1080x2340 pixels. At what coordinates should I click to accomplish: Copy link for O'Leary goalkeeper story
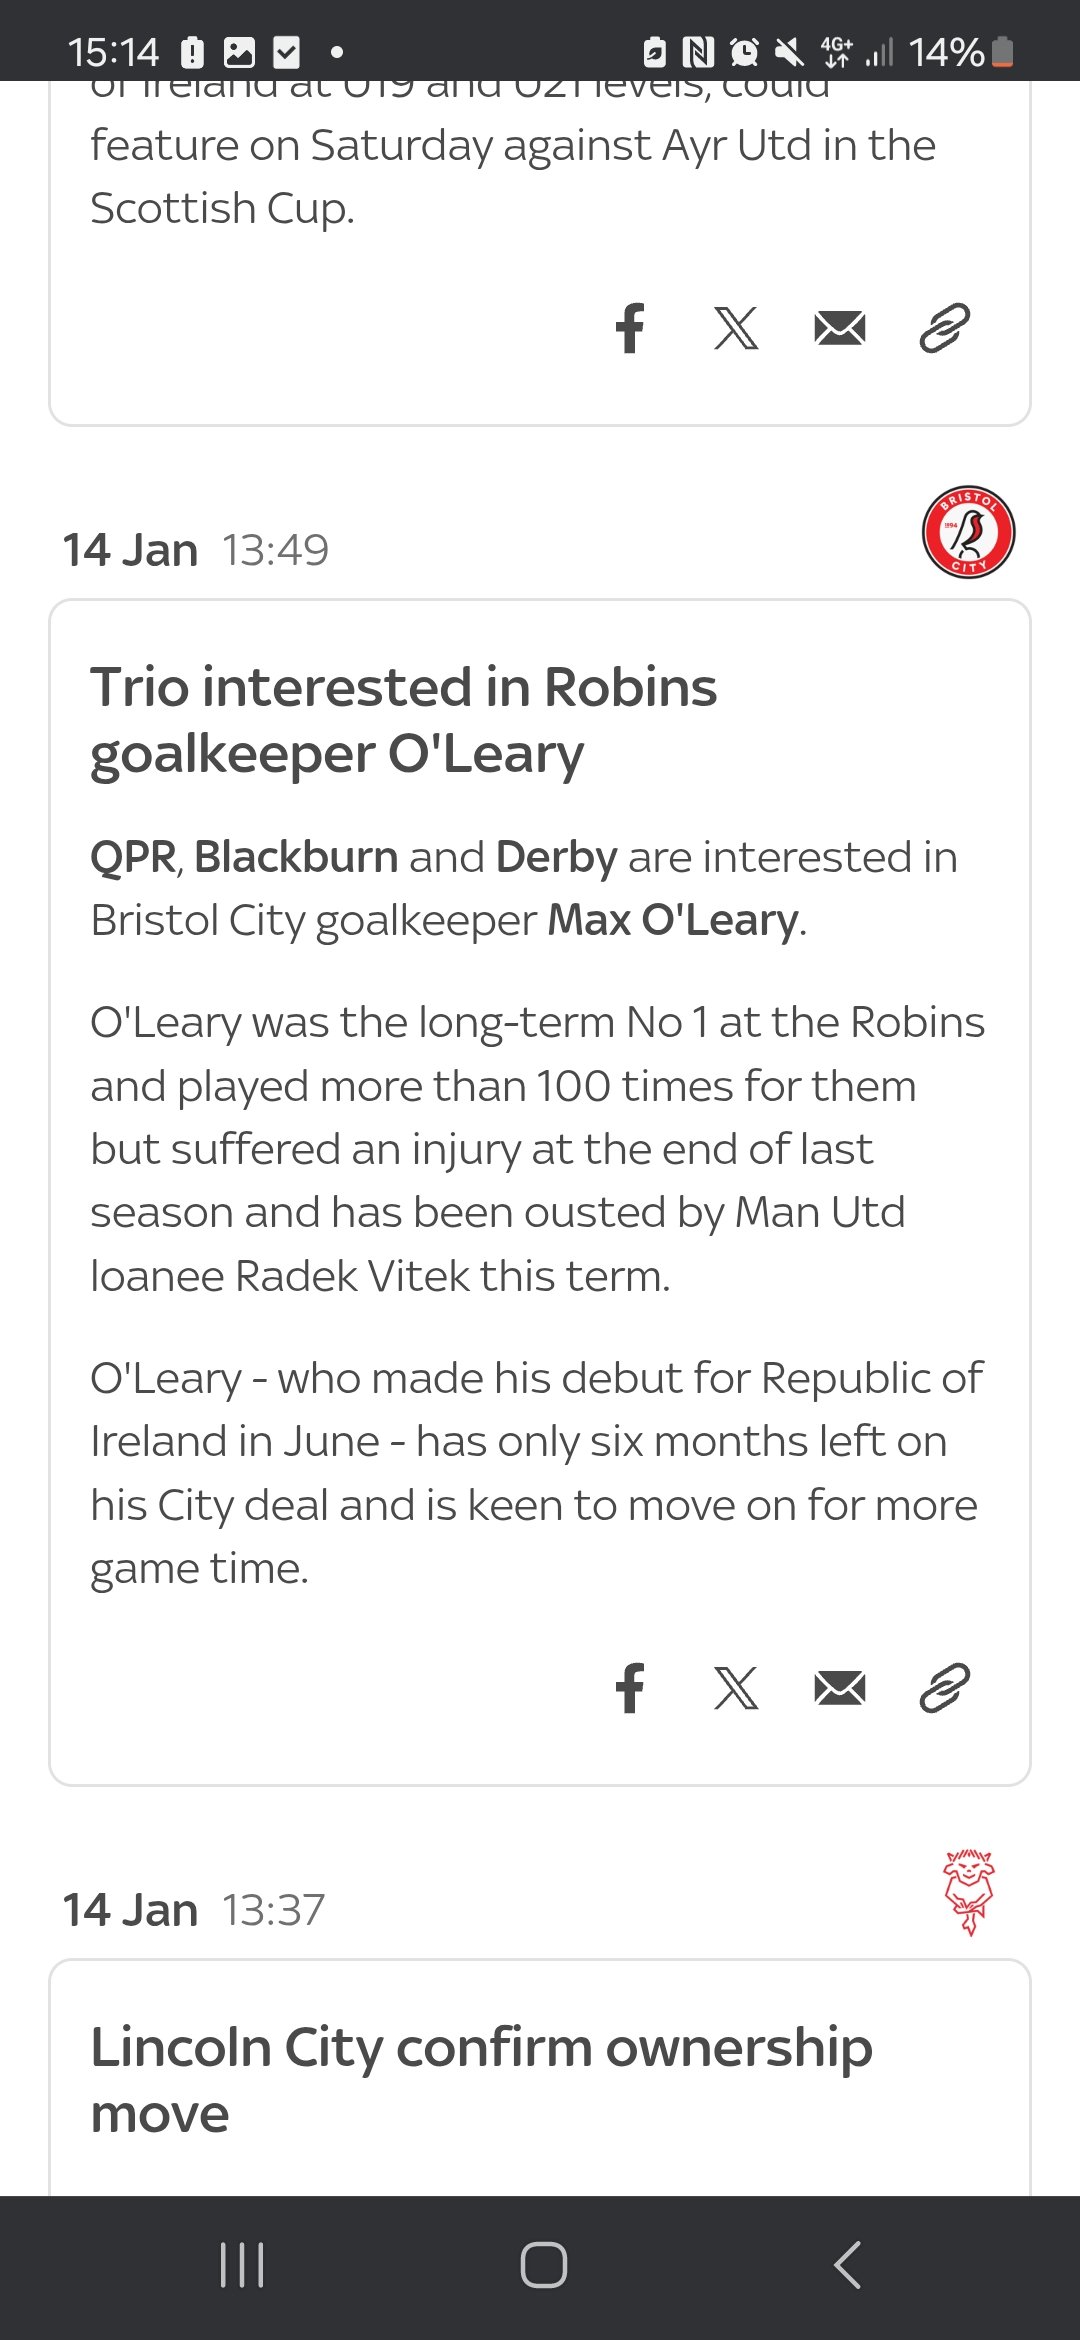click(944, 1688)
